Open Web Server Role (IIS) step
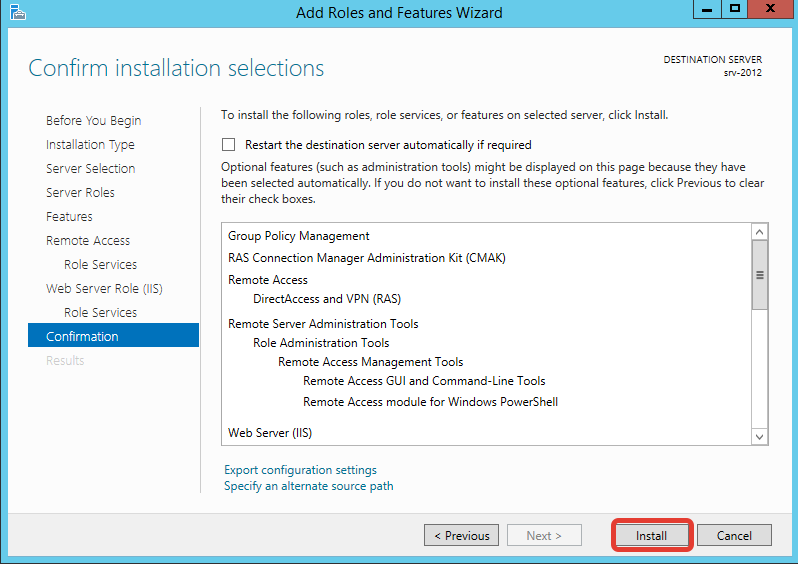This screenshot has width=798, height=564. click(x=104, y=289)
